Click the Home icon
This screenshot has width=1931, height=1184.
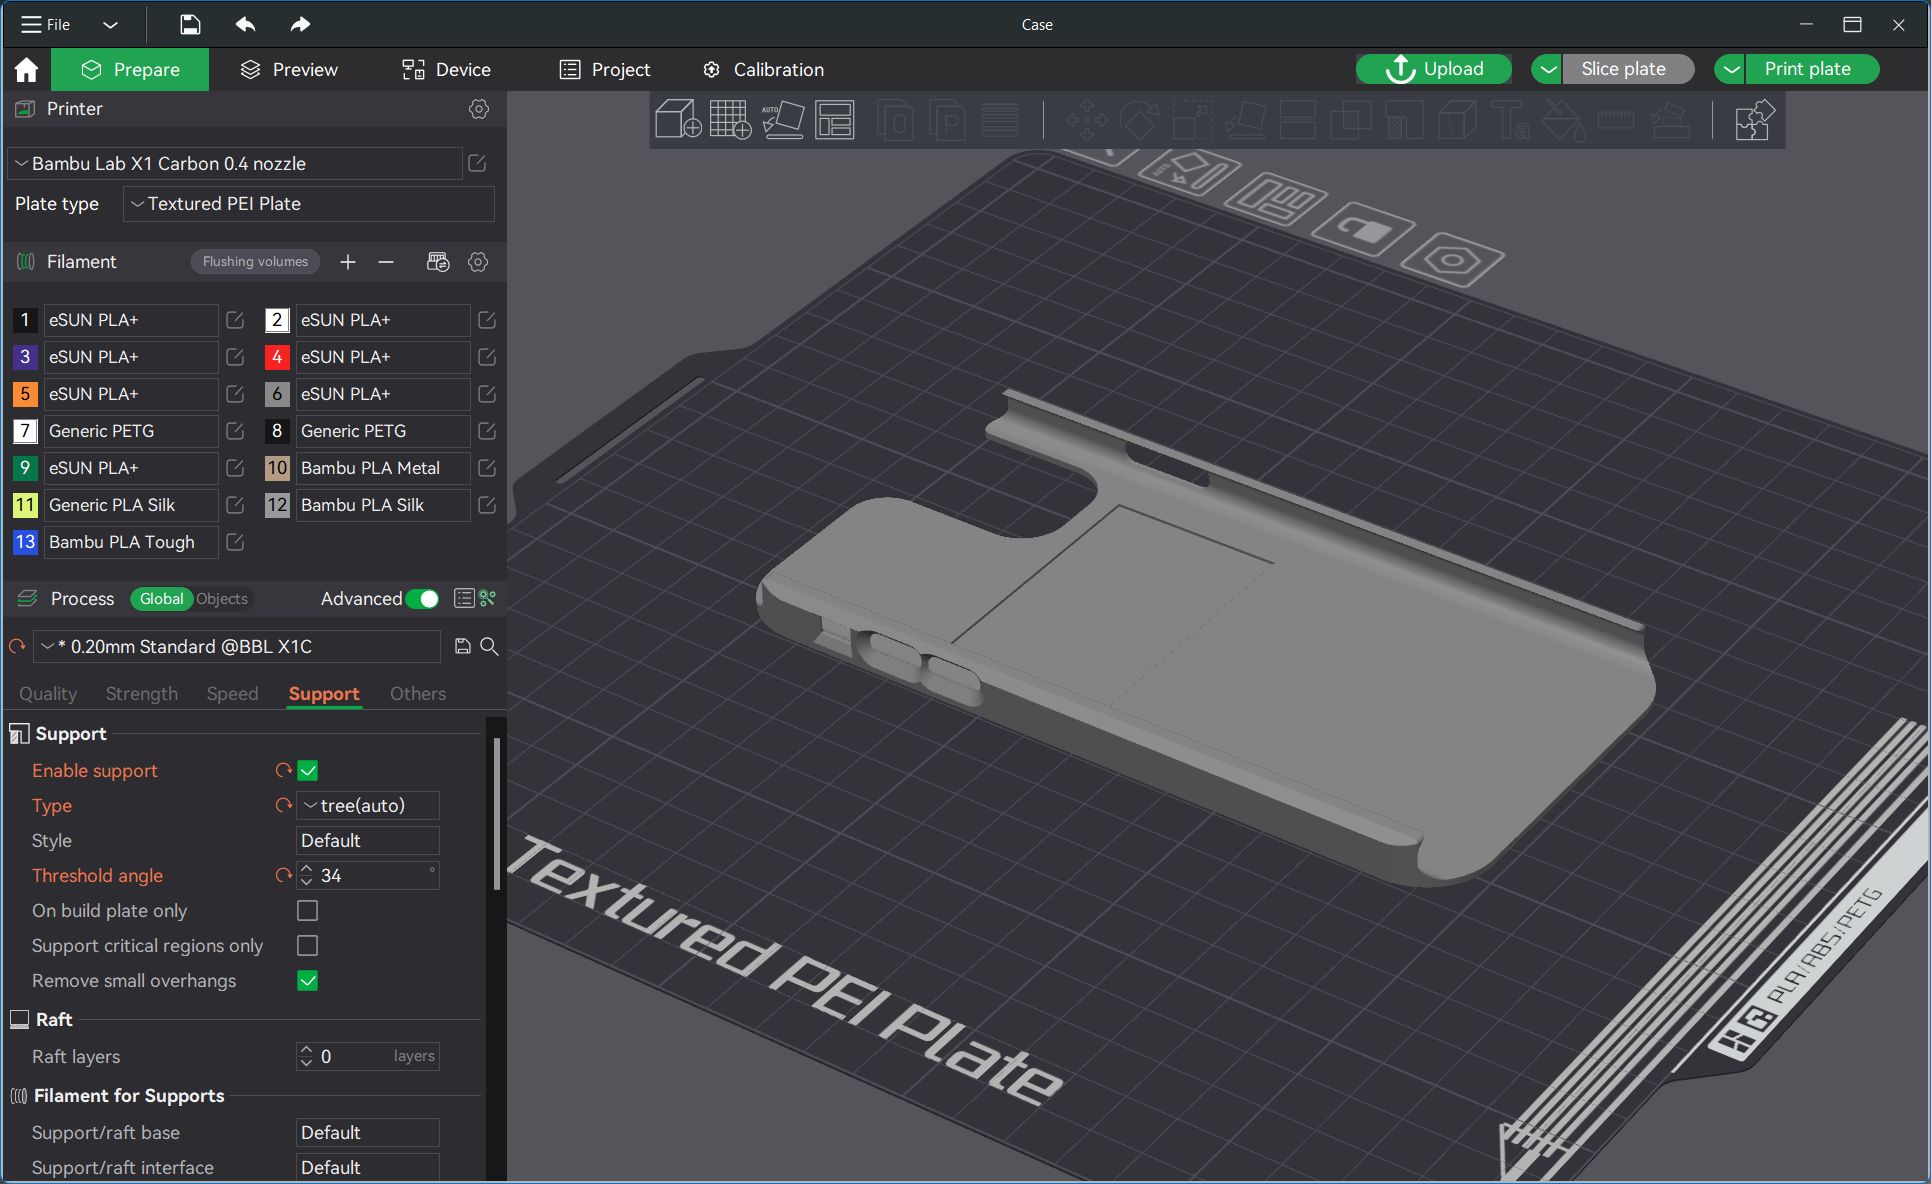pos(26,69)
